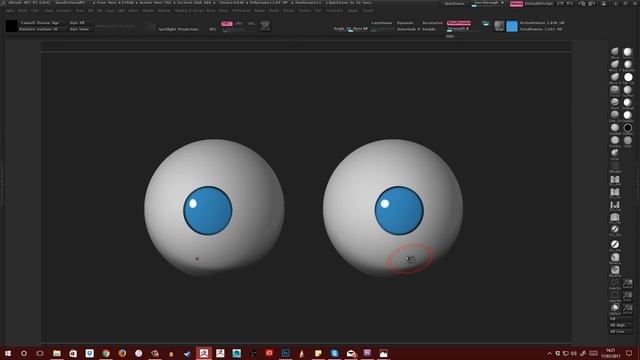640x360 pixels.
Task: Open Photos app from the taskbar
Action: pyautogui.click(x=383, y=353)
